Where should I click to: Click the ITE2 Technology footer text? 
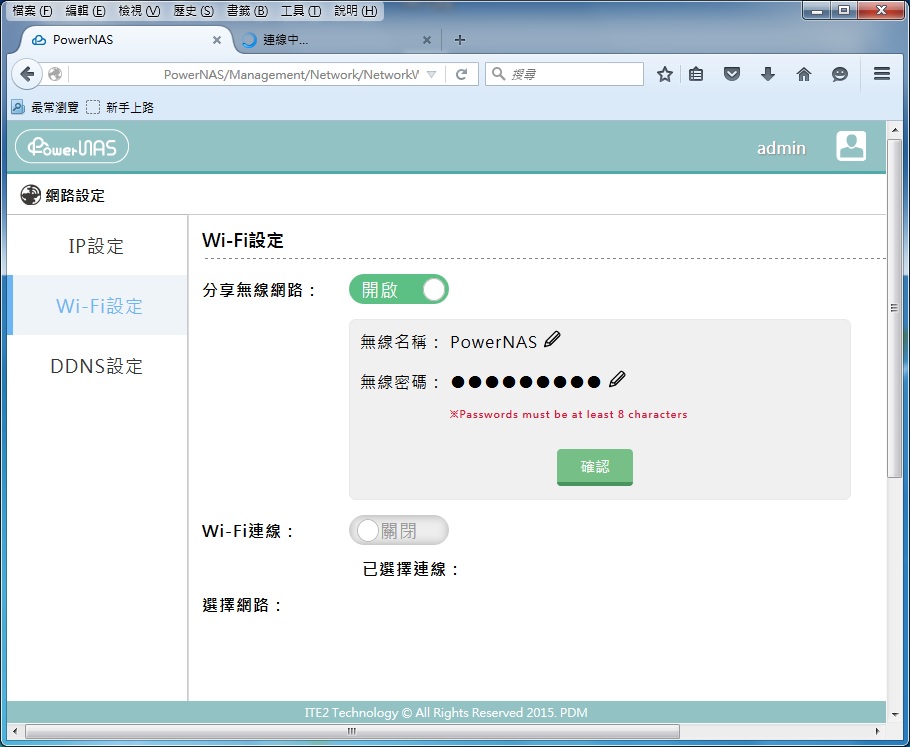point(446,712)
